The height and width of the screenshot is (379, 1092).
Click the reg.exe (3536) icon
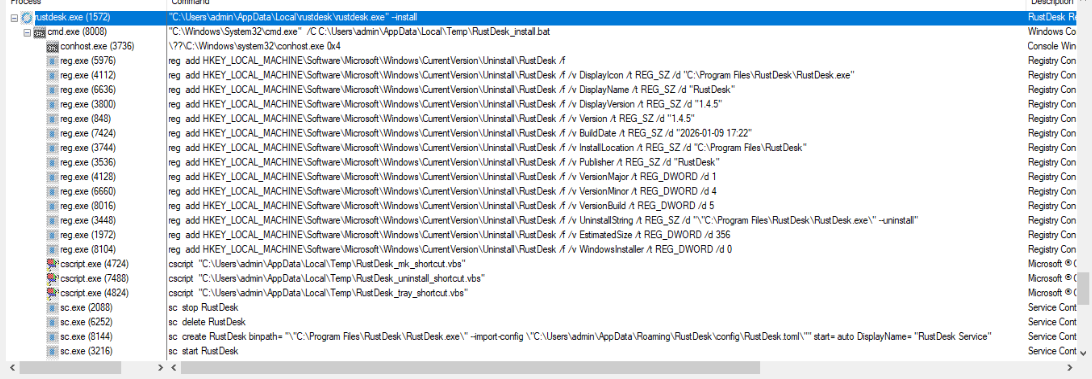[52, 162]
